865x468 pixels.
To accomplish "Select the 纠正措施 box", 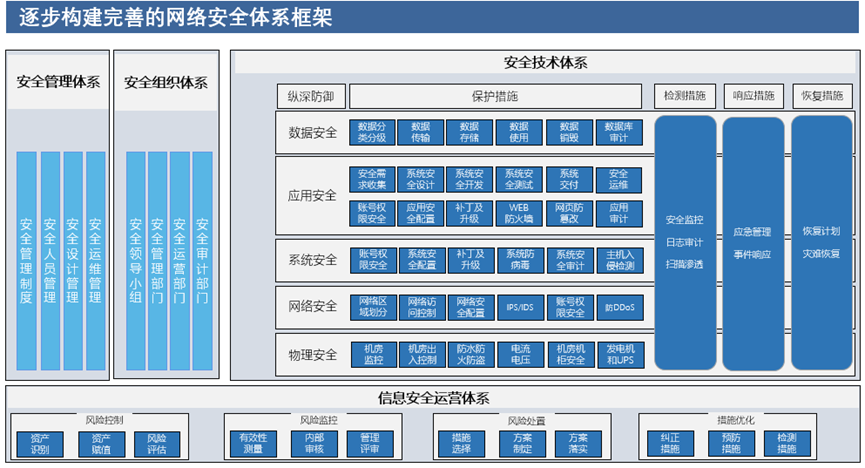I will tap(669, 443).
